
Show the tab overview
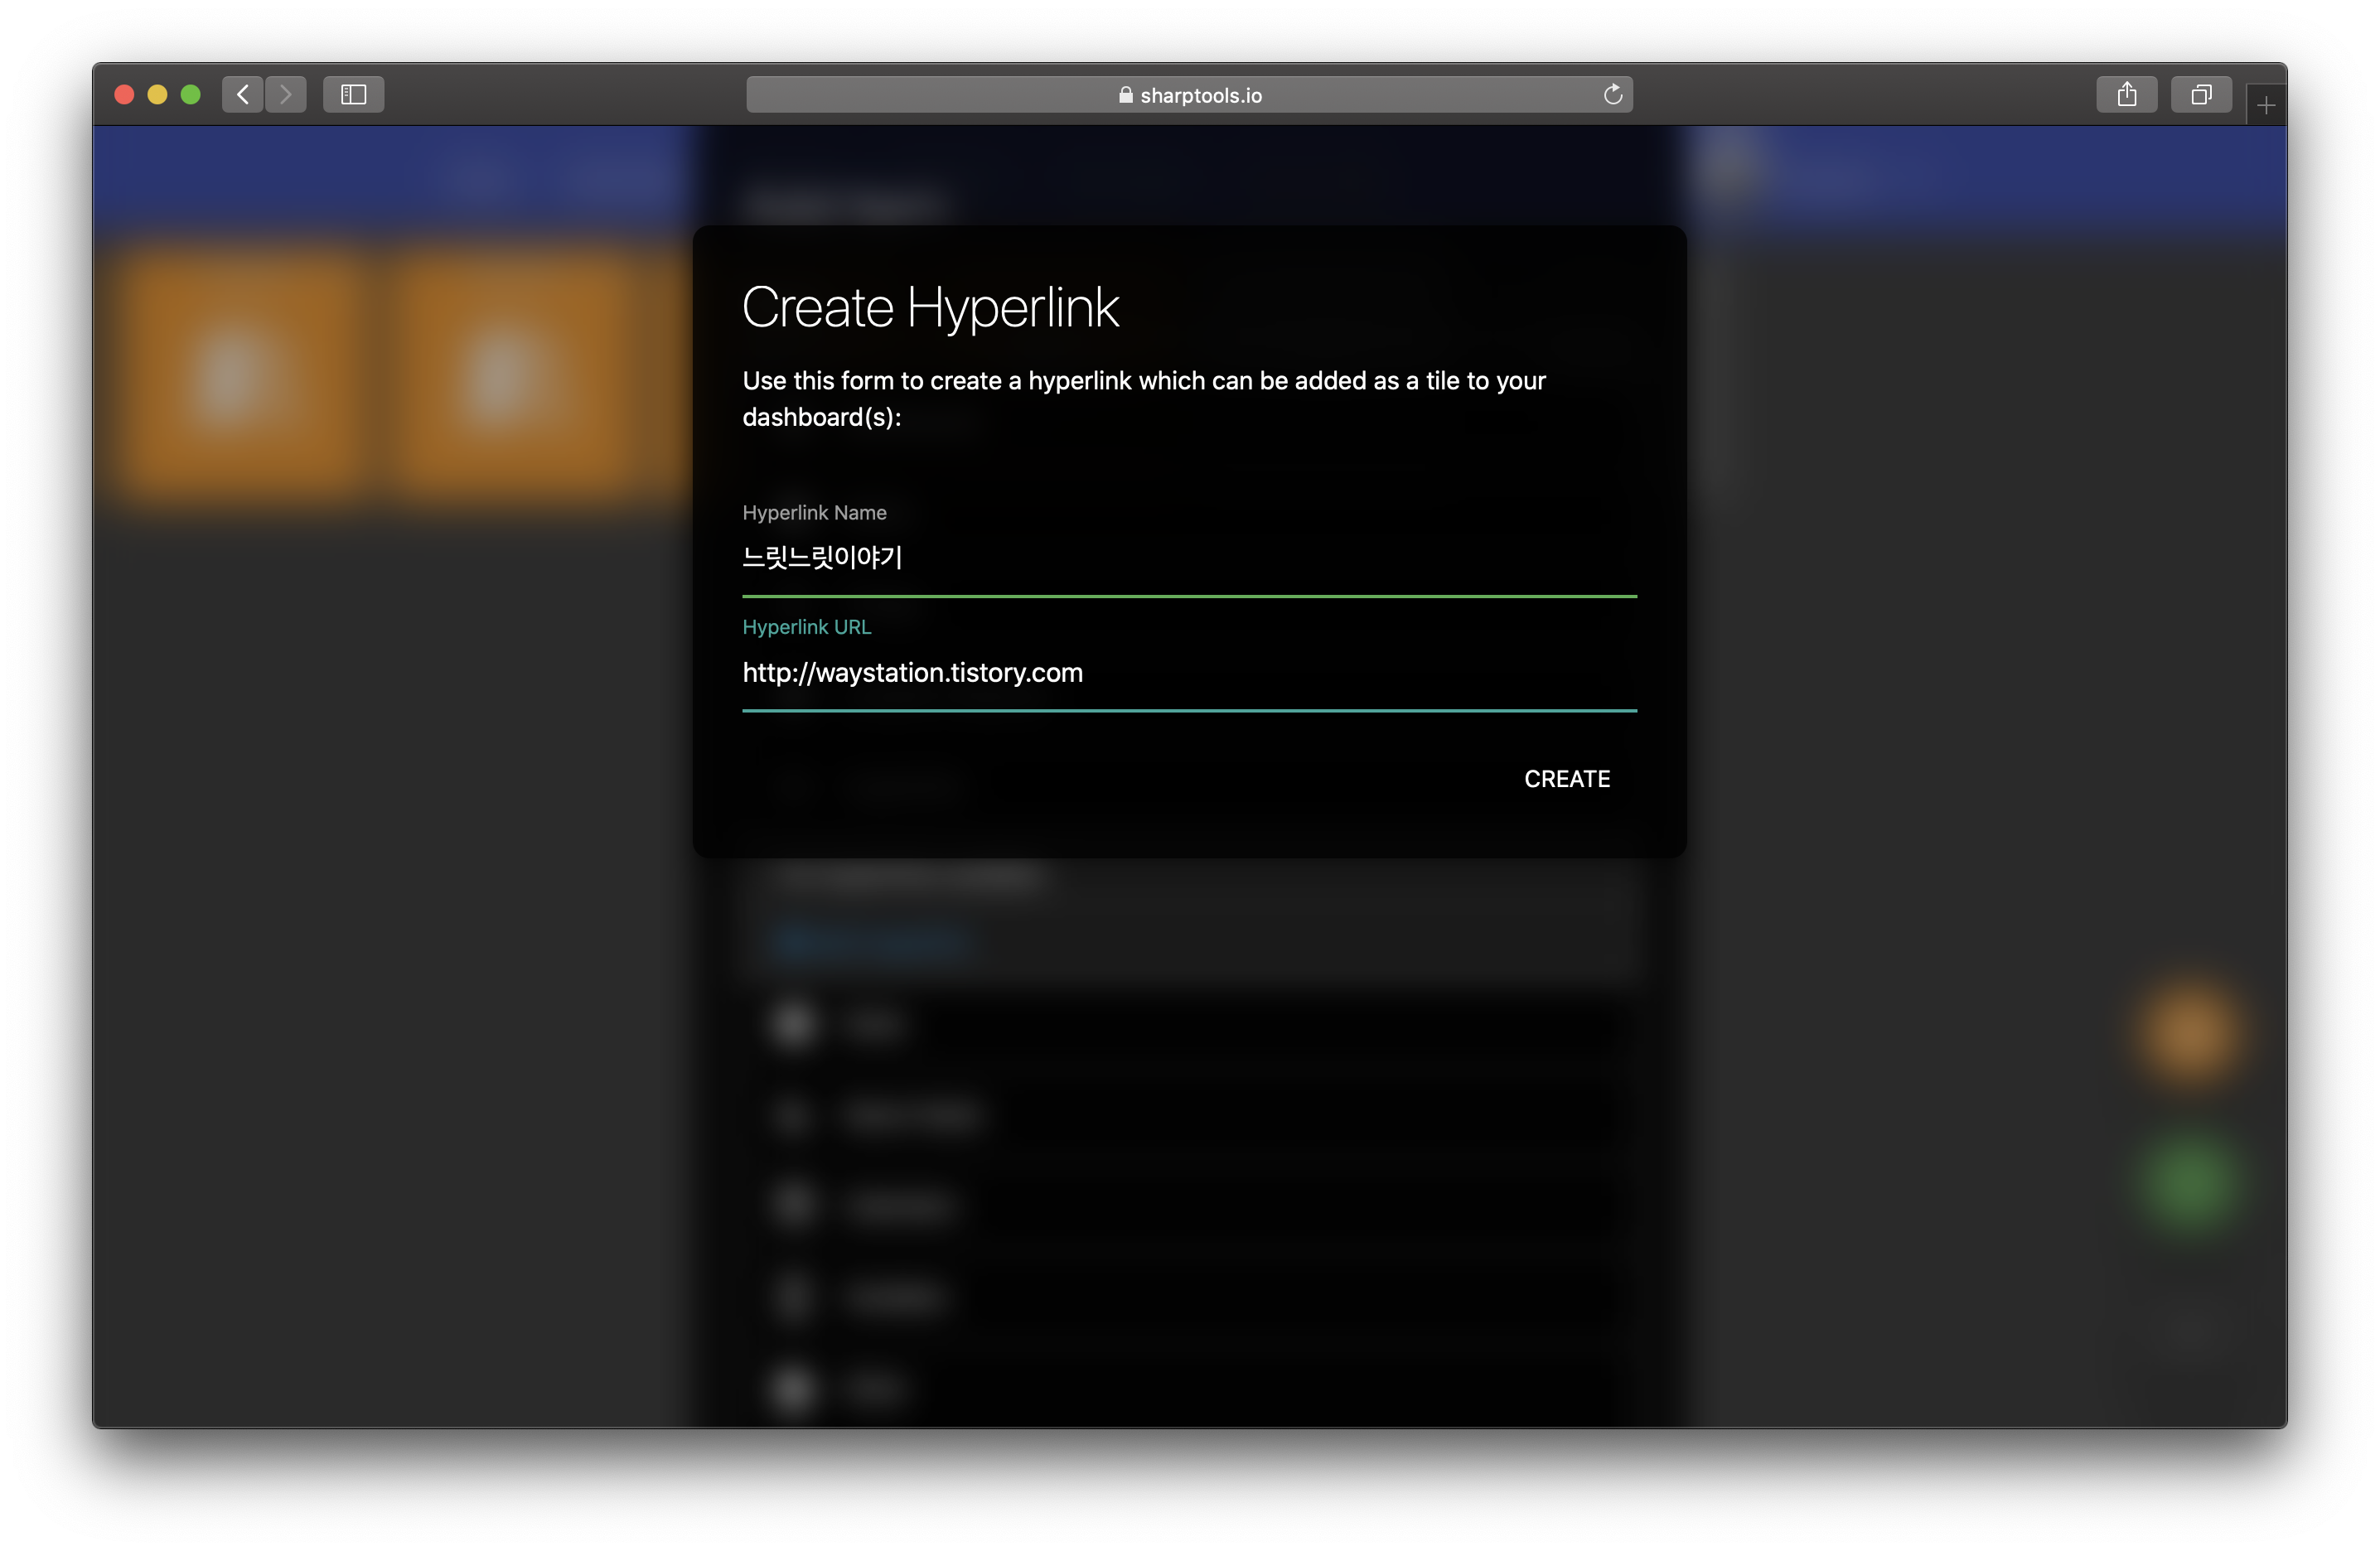(x=2200, y=94)
